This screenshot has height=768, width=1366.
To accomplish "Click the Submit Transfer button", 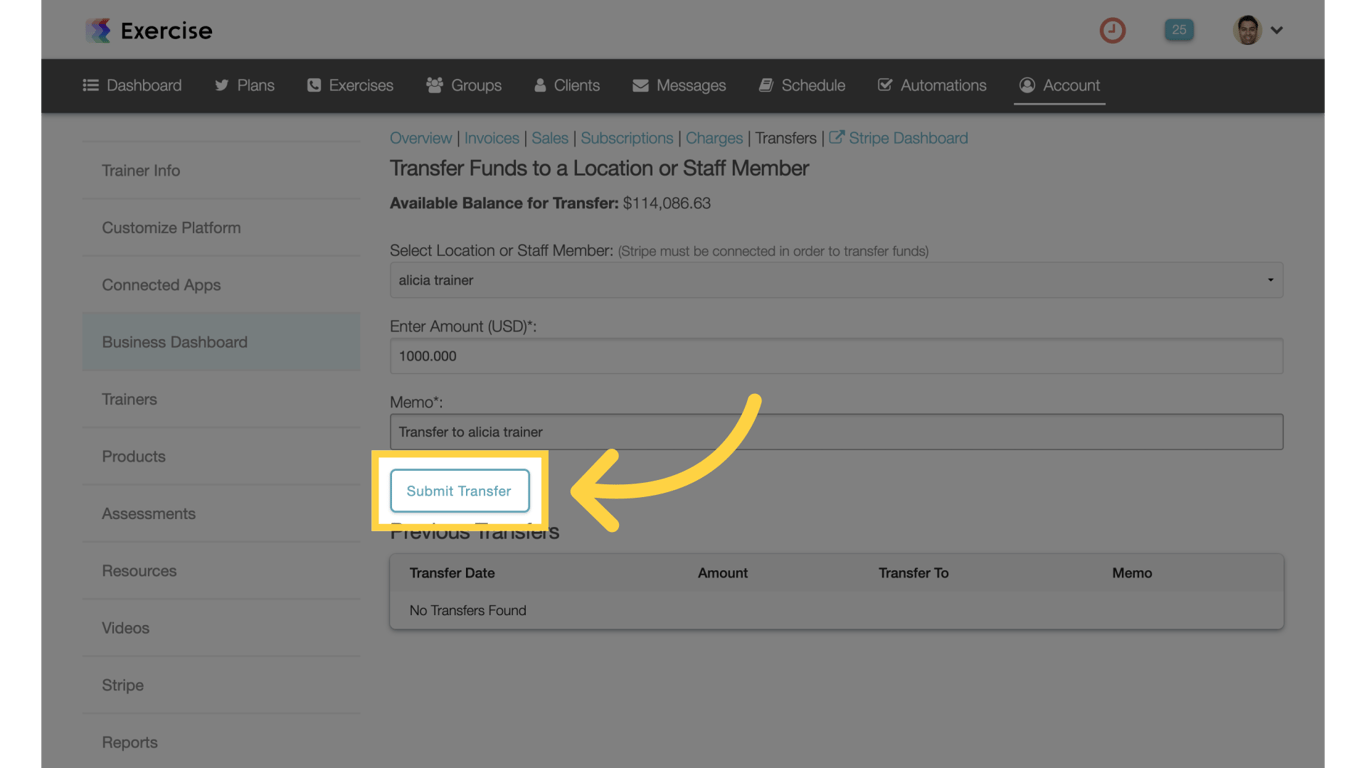I will click(458, 491).
